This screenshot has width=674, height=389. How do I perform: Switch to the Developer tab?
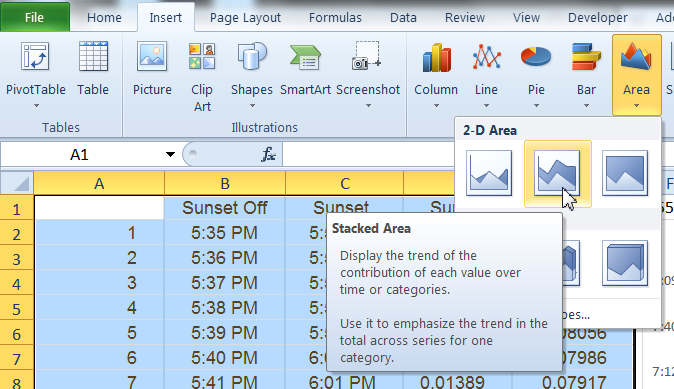click(597, 18)
